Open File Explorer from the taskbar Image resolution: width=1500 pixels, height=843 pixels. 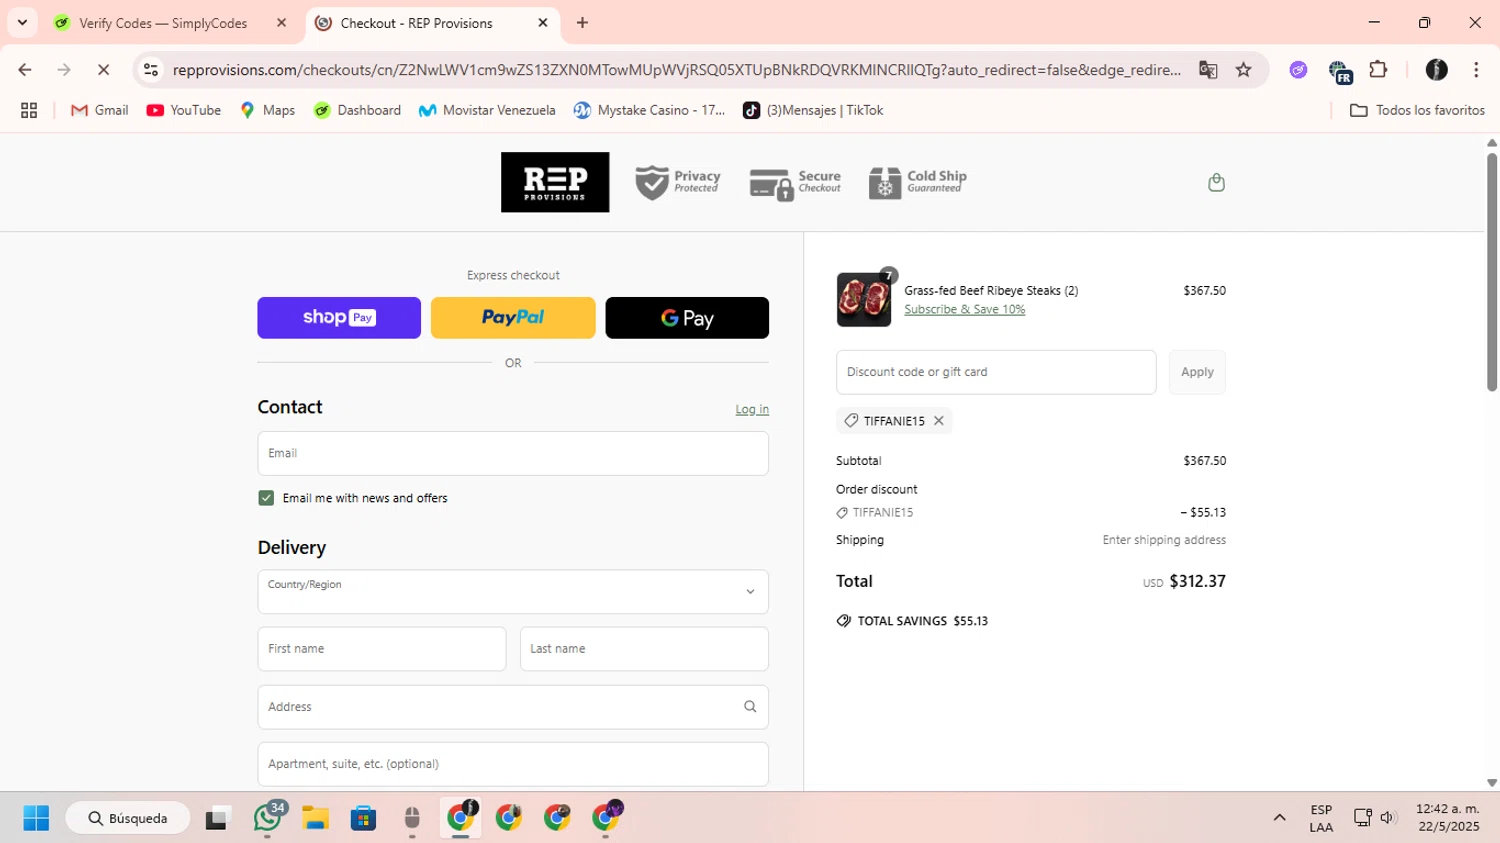pyautogui.click(x=316, y=818)
